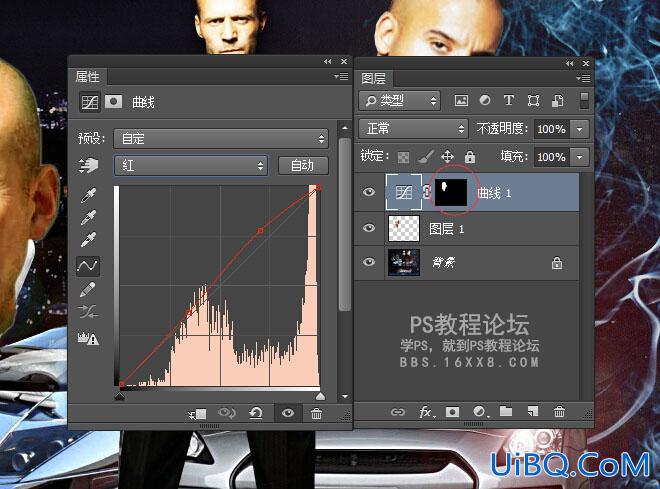Filter layers by pixel layer type
The width and height of the screenshot is (660, 489).
461,101
